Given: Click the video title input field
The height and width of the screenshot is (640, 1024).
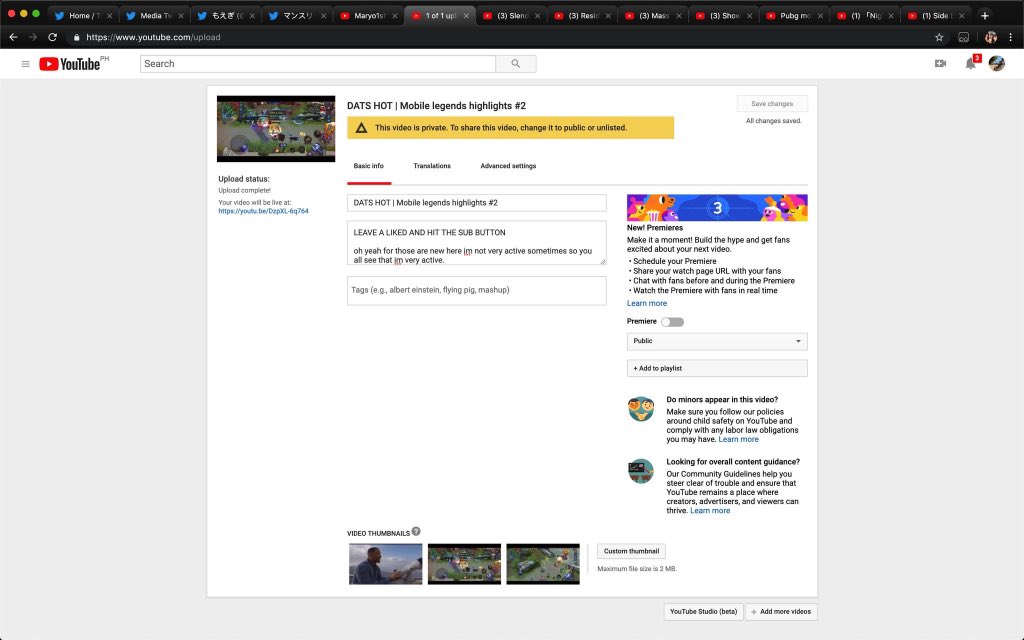Looking at the screenshot, I should pos(477,202).
